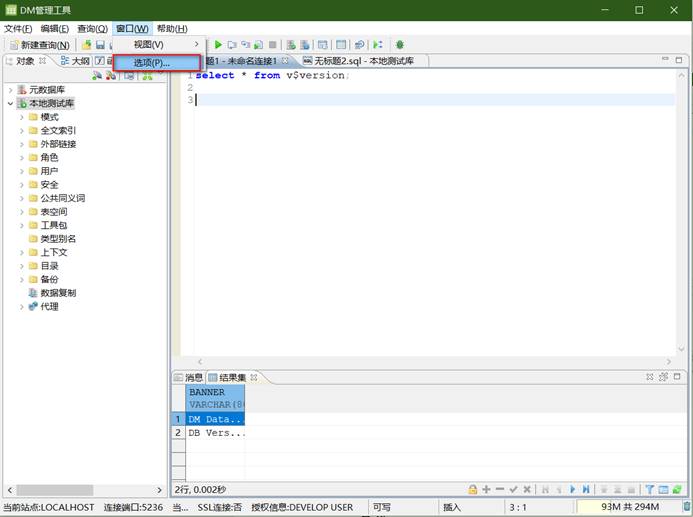Viewport: 693px width, 517px height.
Task: Click the blue Next record arrow in results
Action: (573, 489)
